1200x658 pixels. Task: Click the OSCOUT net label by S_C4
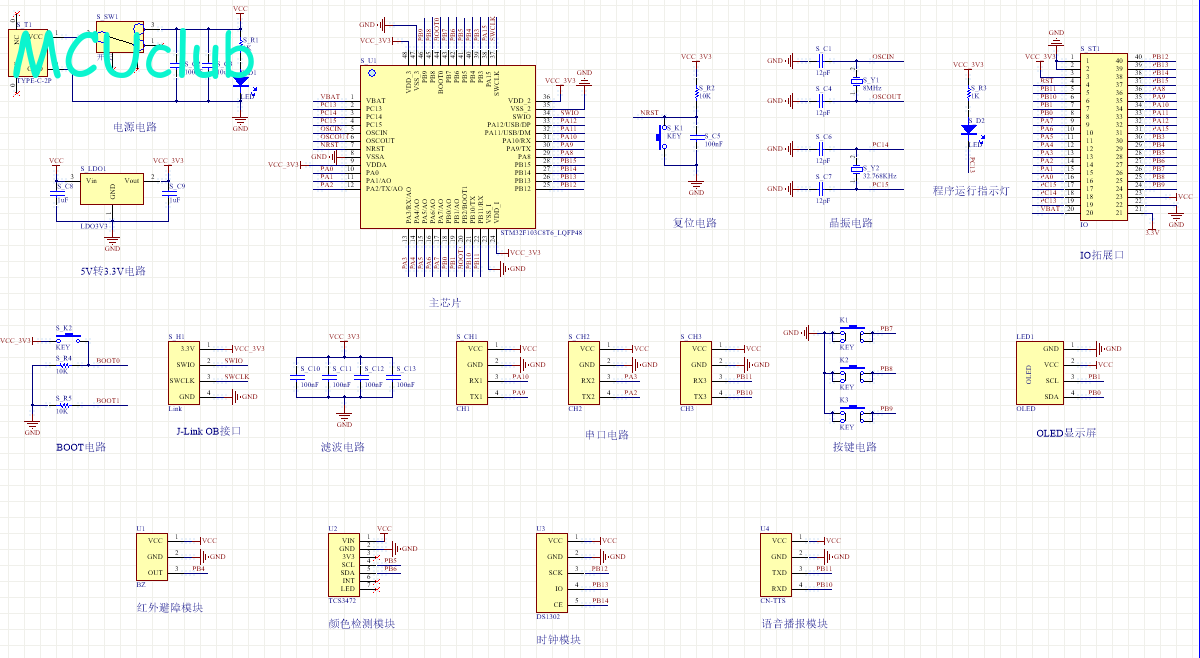(887, 97)
